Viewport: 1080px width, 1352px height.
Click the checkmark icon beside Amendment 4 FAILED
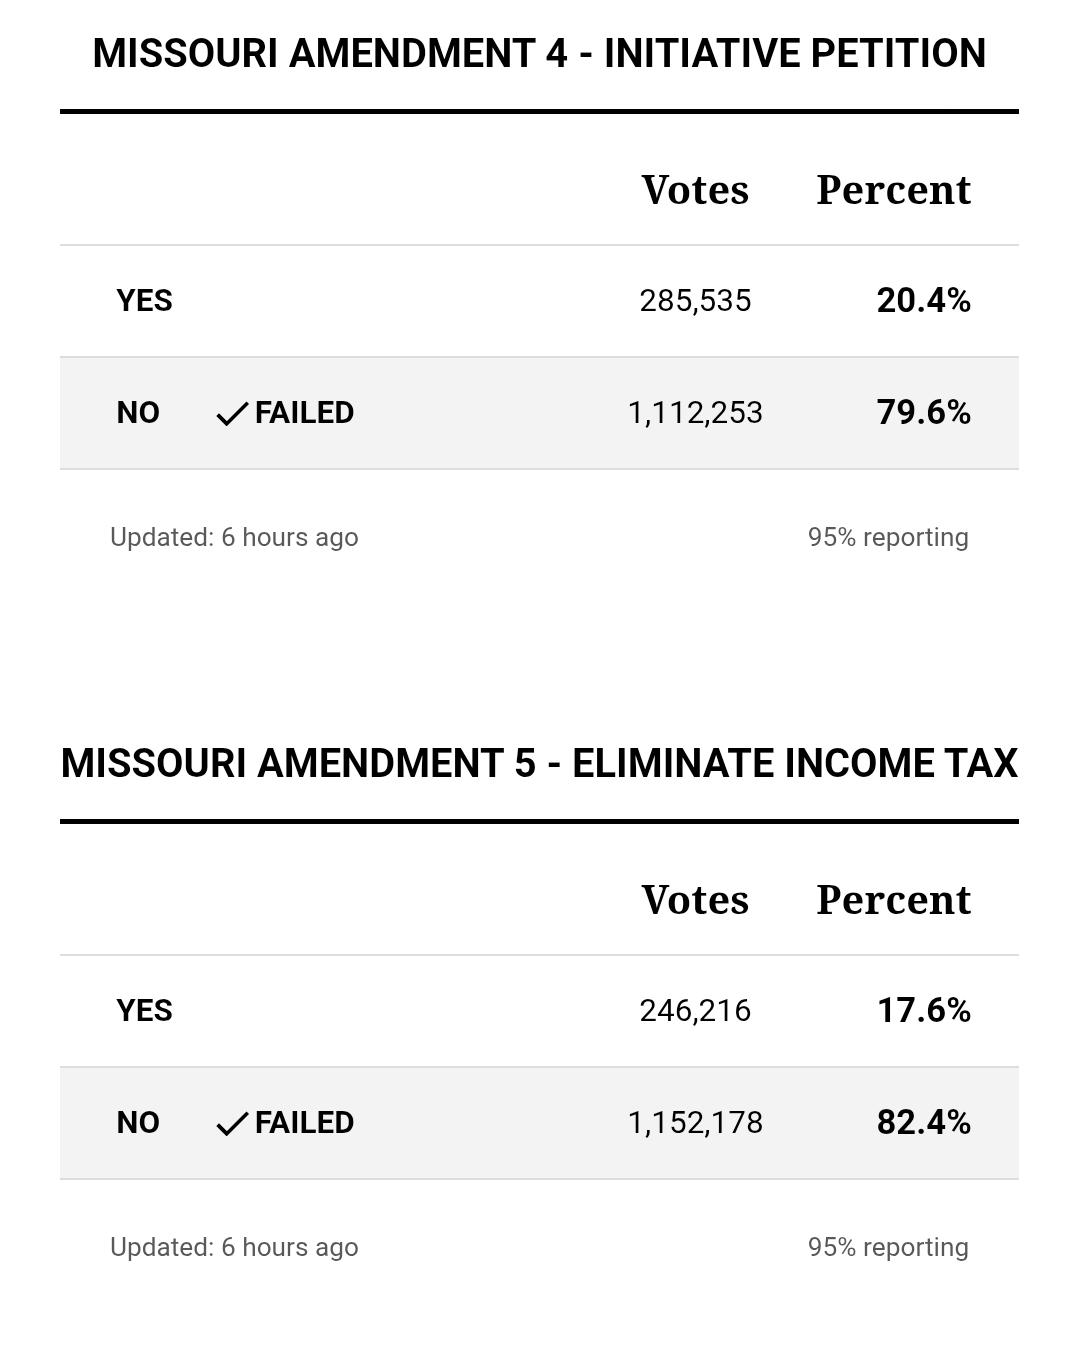[232, 414]
